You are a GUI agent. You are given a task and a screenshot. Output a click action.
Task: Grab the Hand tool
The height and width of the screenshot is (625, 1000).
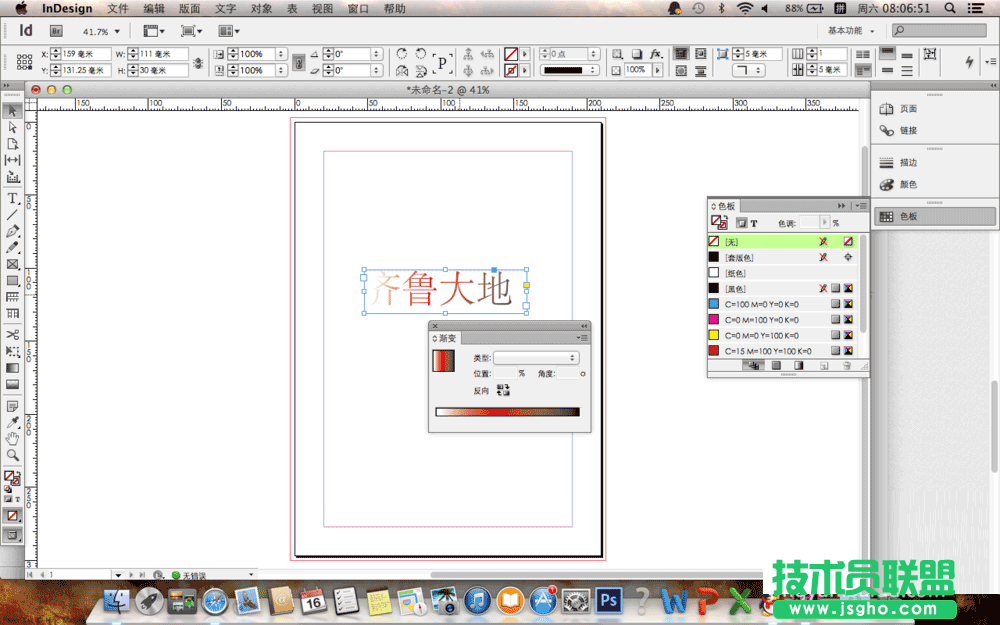[12, 439]
